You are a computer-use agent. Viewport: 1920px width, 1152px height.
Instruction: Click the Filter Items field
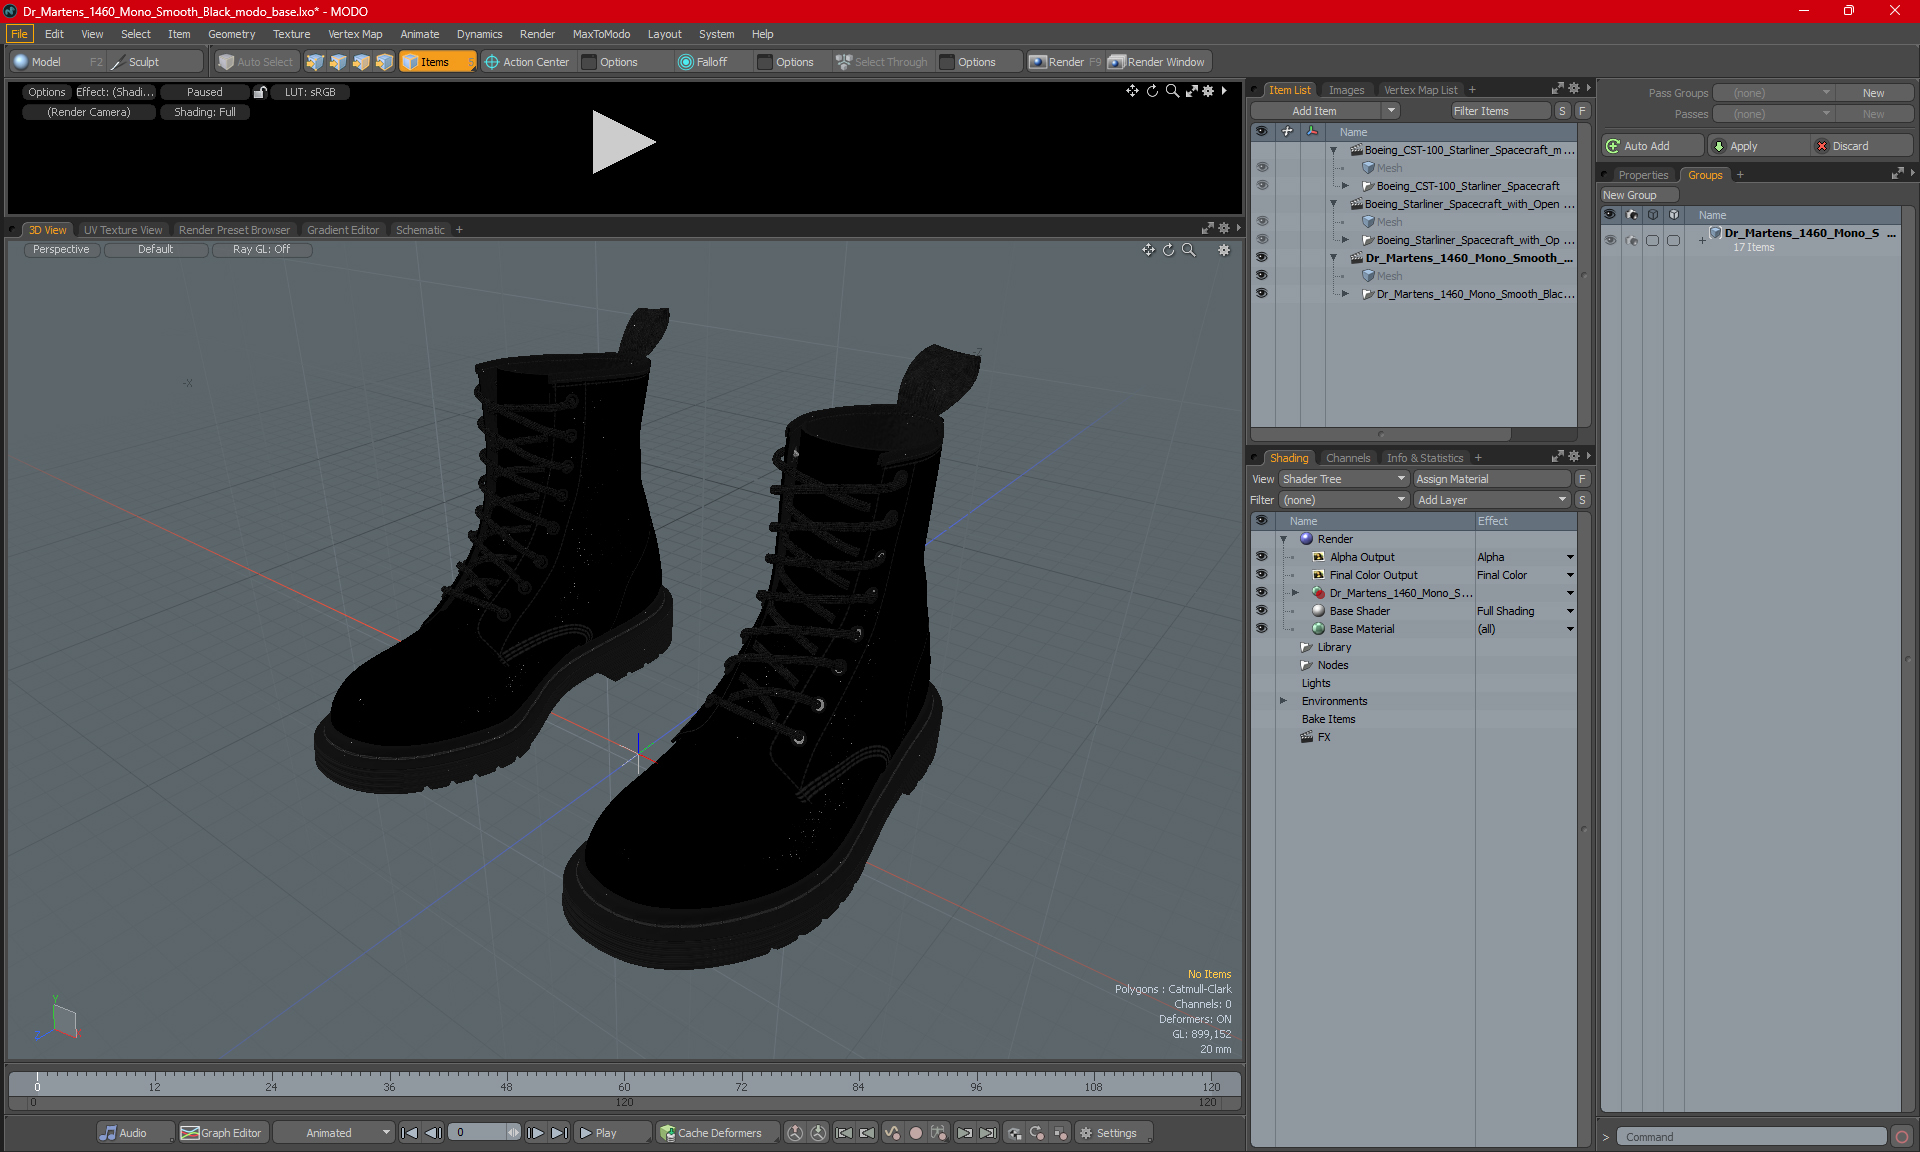(1500, 111)
